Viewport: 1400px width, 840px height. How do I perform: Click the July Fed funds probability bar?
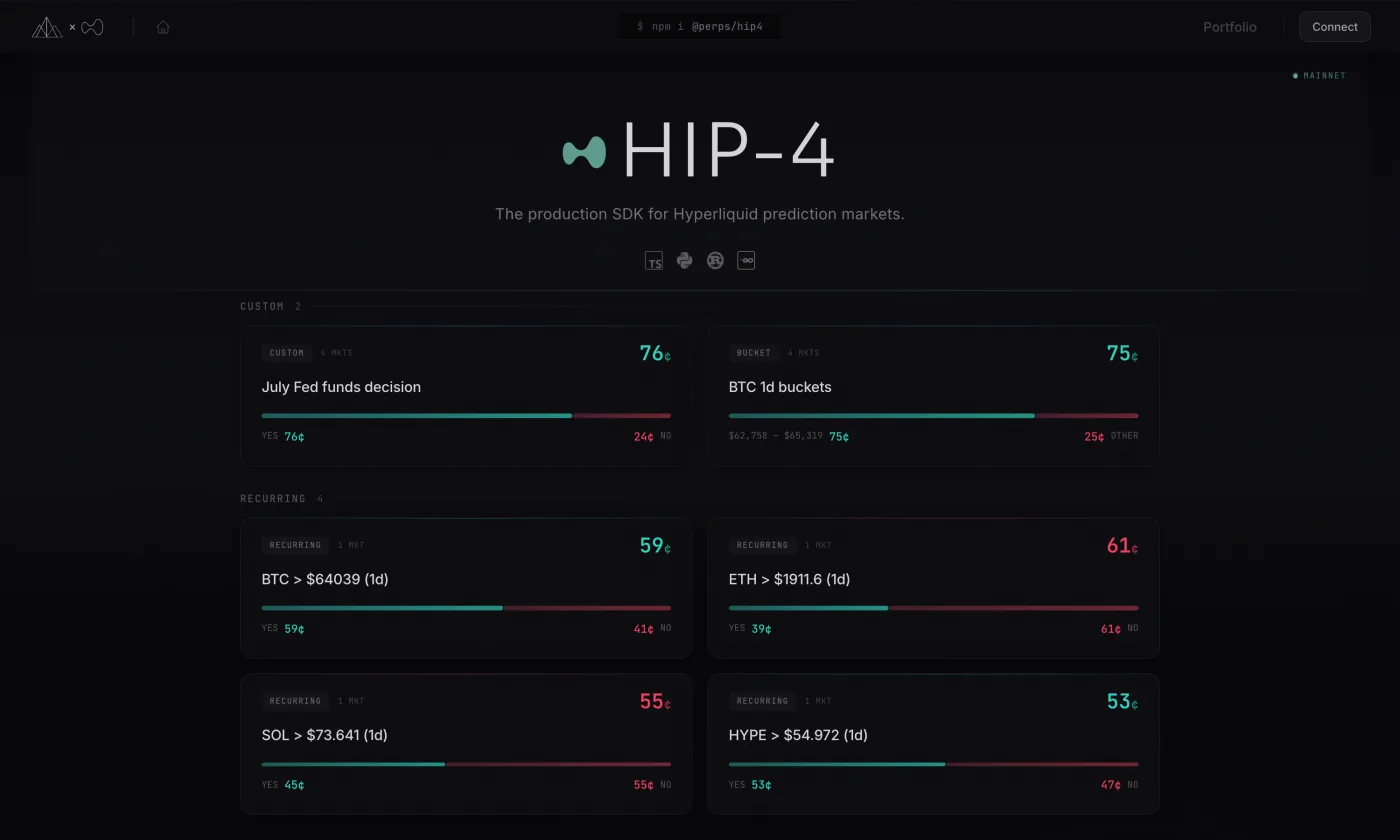pyautogui.click(x=466, y=416)
